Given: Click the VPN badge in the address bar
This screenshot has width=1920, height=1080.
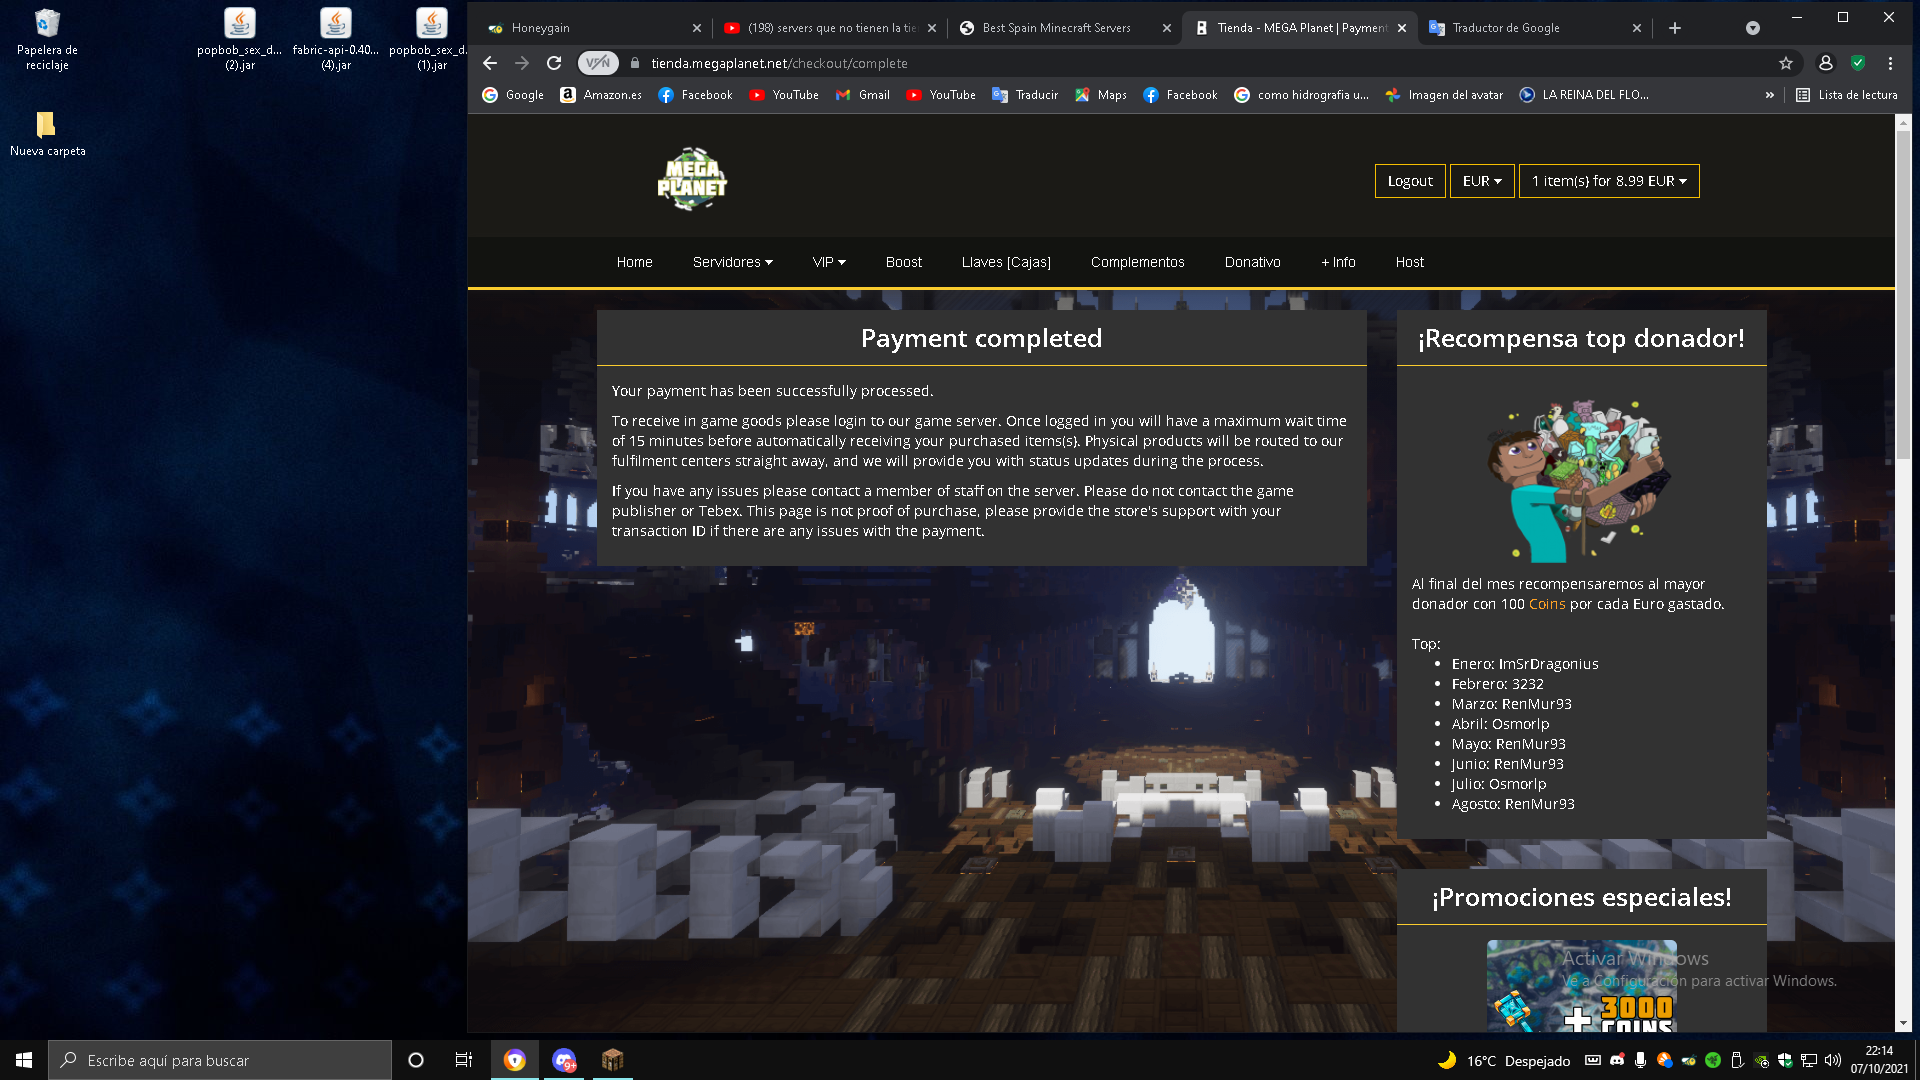Looking at the screenshot, I should 598,63.
